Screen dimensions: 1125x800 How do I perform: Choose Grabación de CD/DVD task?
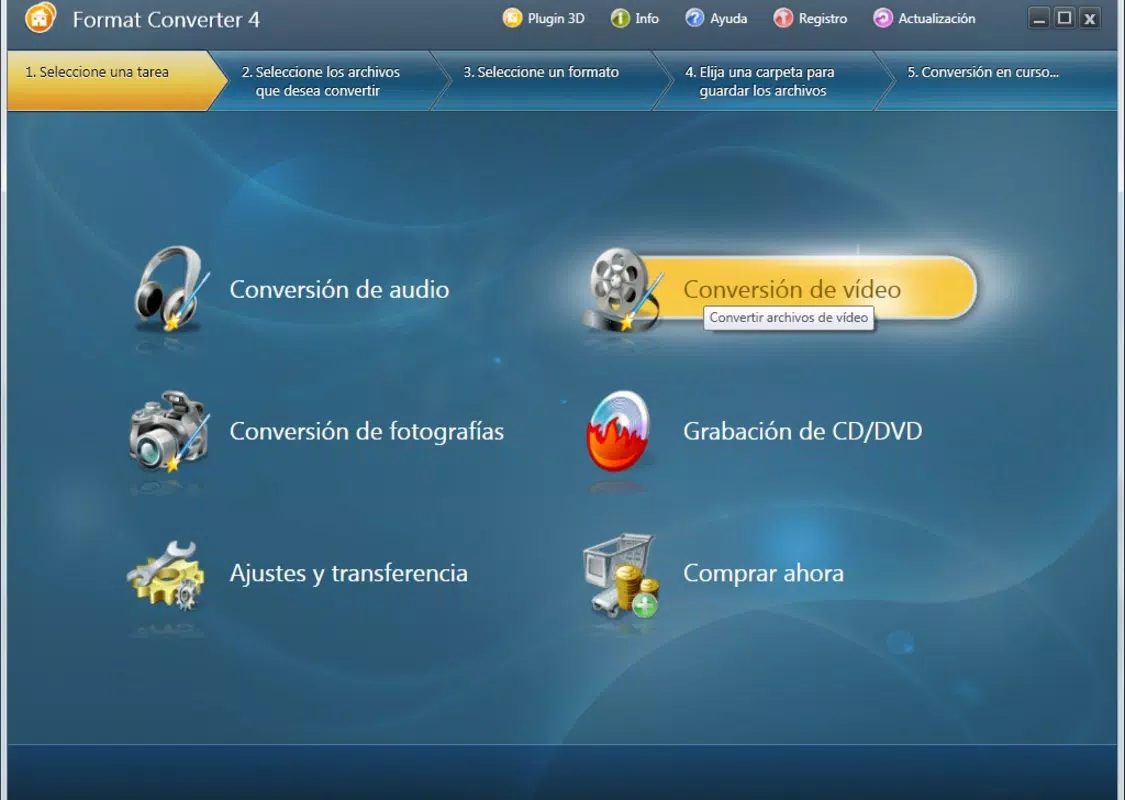click(802, 431)
